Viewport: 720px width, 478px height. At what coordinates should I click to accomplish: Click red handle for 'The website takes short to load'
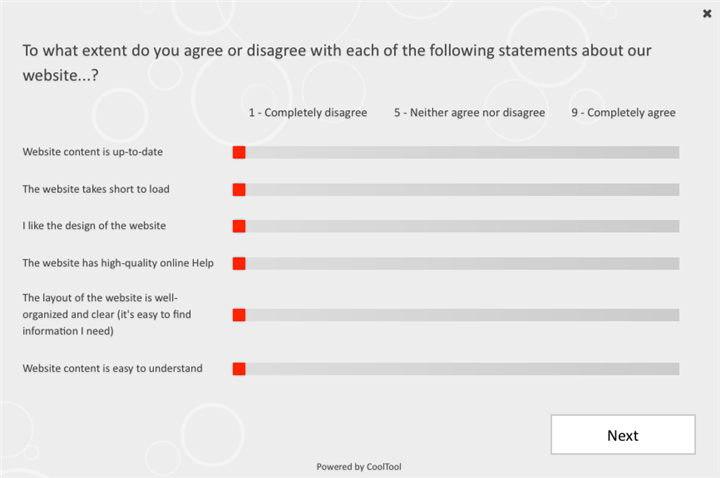coord(239,189)
